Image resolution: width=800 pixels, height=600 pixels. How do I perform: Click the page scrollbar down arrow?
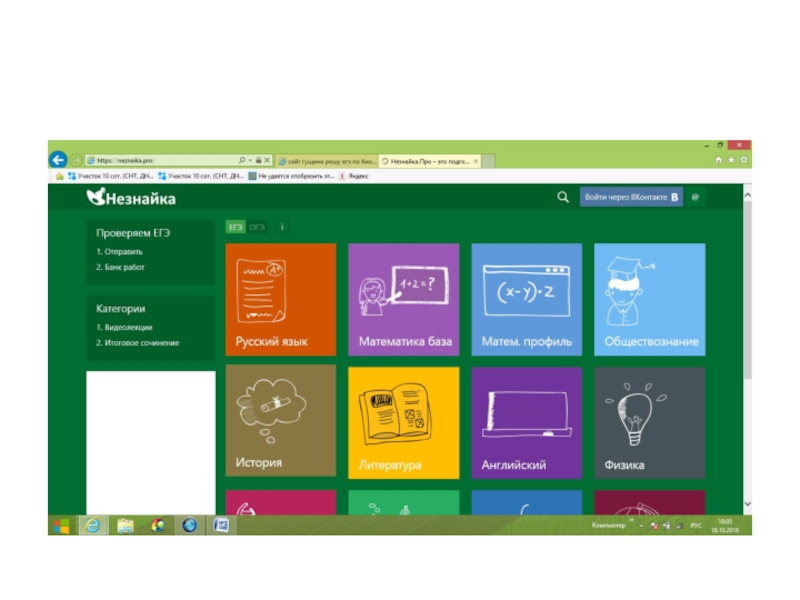click(747, 504)
